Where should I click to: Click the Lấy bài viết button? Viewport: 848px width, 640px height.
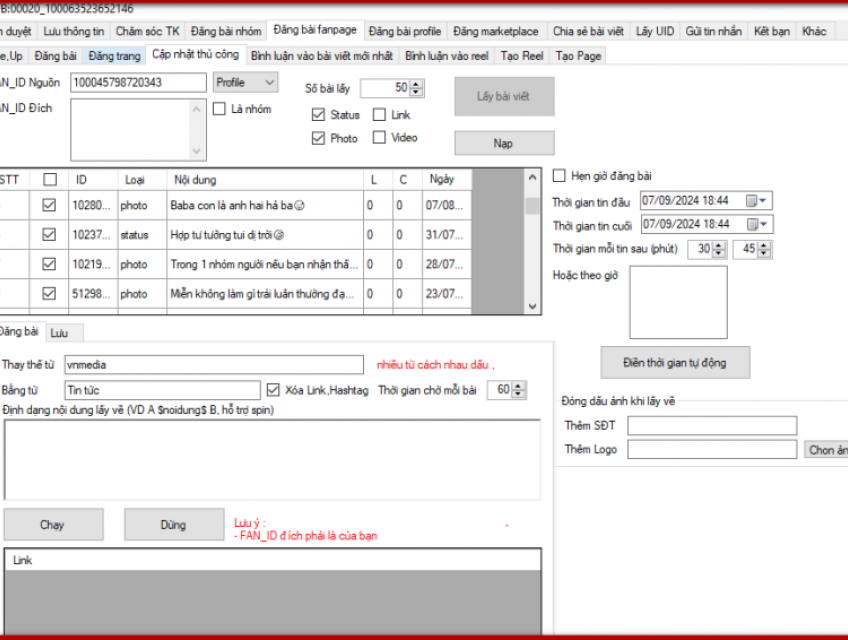tap(503, 97)
